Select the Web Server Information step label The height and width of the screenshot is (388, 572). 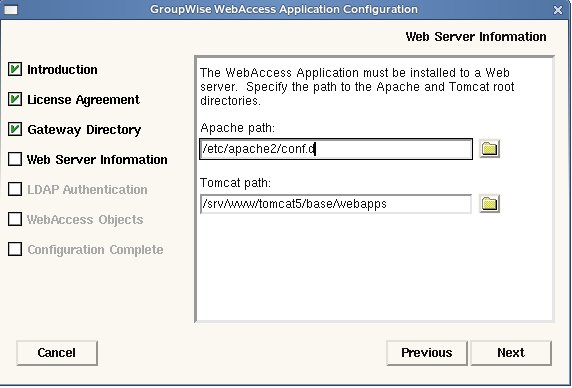click(97, 159)
